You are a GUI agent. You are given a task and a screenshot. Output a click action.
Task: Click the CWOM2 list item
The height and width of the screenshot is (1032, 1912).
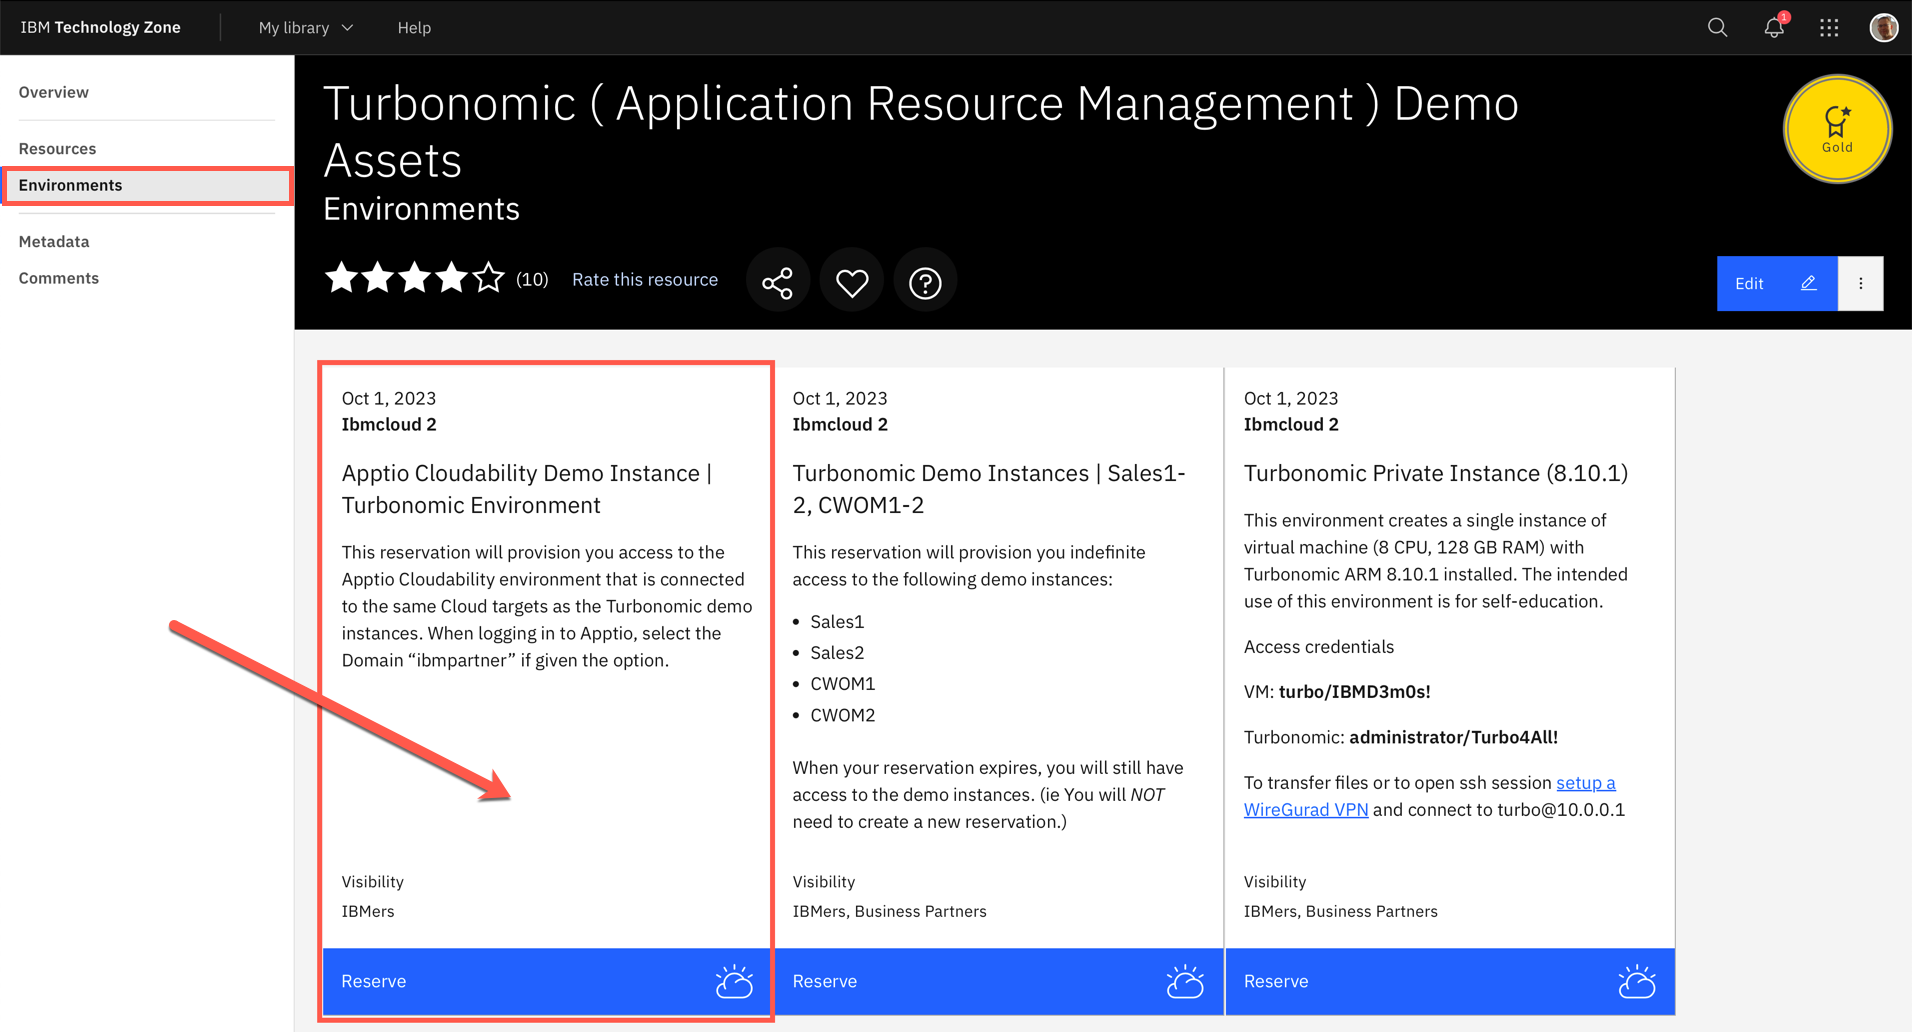tap(843, 715)
